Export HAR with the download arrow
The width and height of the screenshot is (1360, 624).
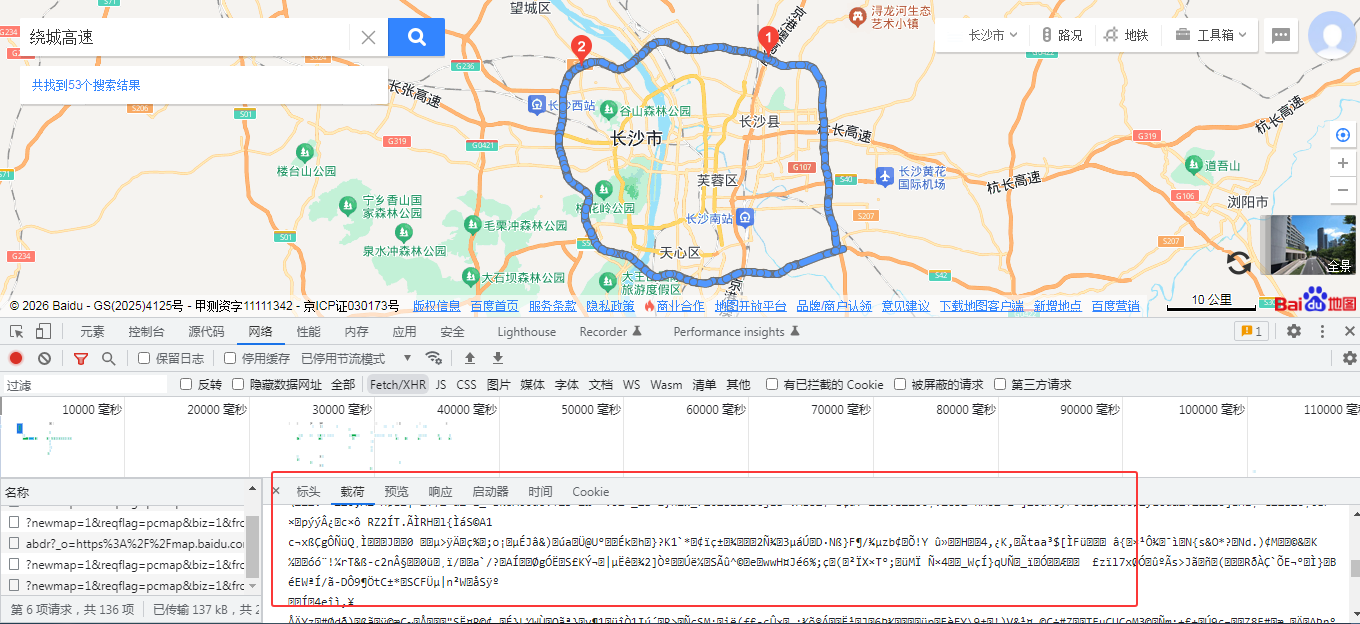[x=497, y=358]
